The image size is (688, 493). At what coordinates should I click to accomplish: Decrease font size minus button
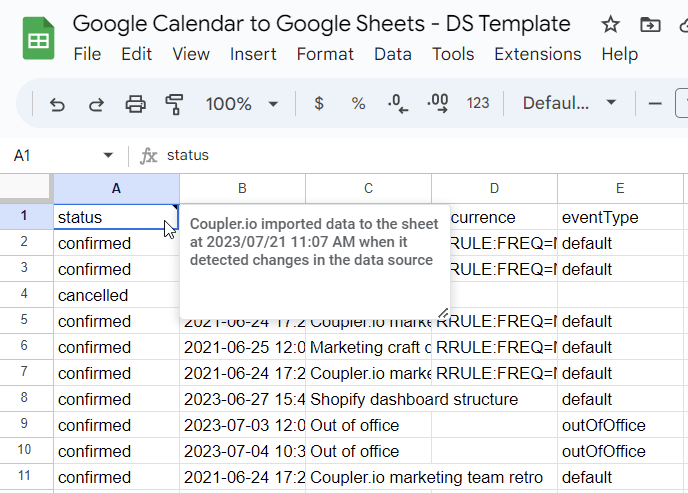[655, 104]
